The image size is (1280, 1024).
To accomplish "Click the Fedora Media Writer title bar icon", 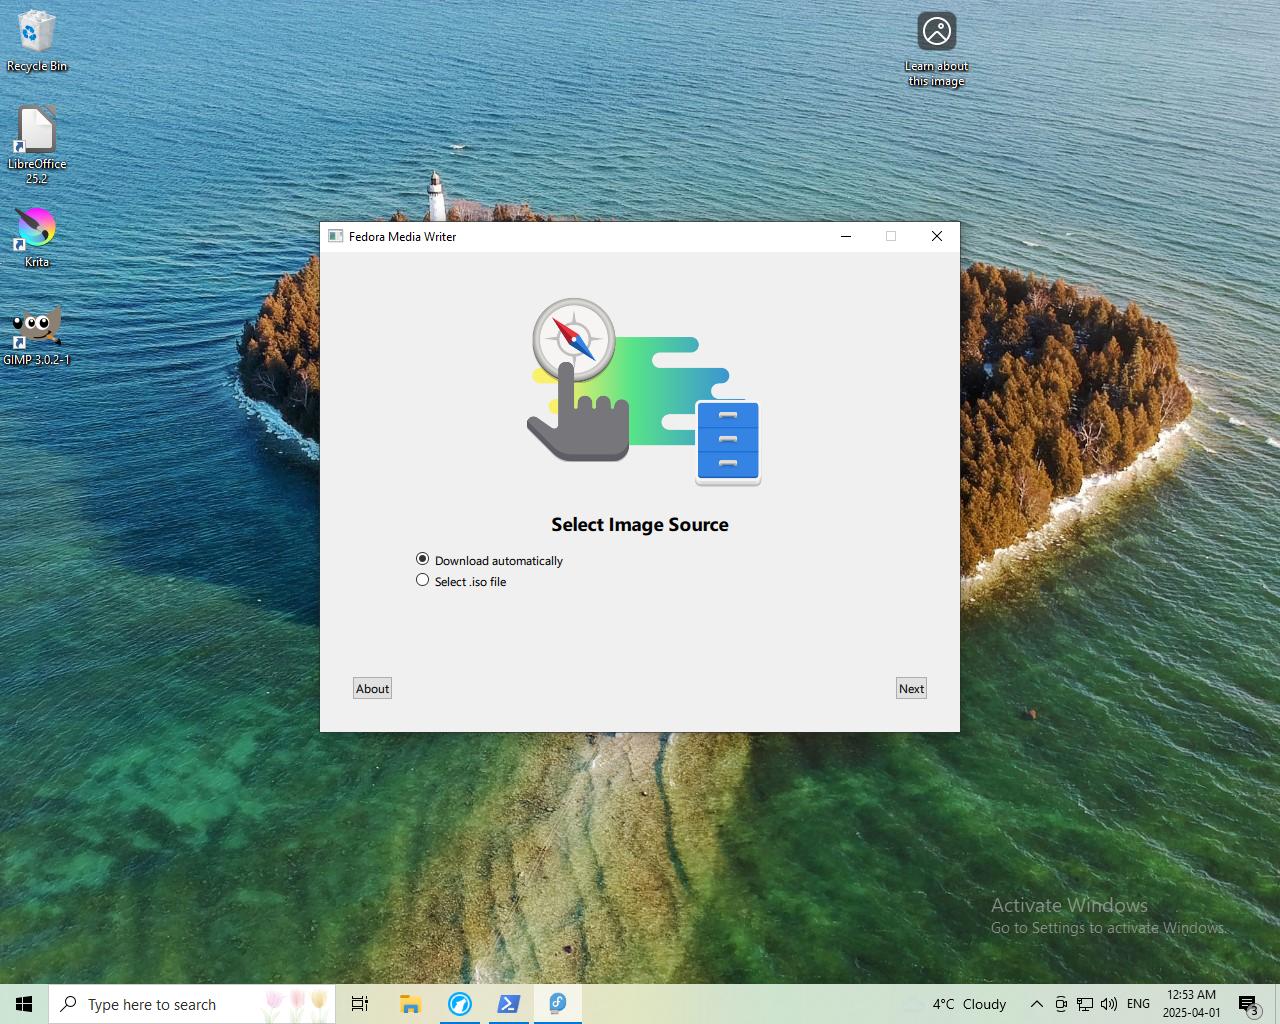I will point(336,237).
